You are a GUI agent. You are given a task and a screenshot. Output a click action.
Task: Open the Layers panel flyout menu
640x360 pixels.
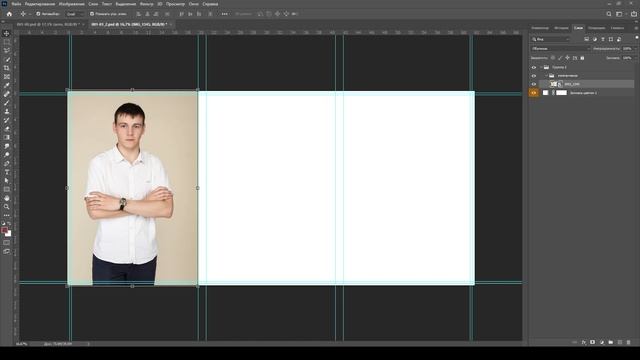pos(636,28)
